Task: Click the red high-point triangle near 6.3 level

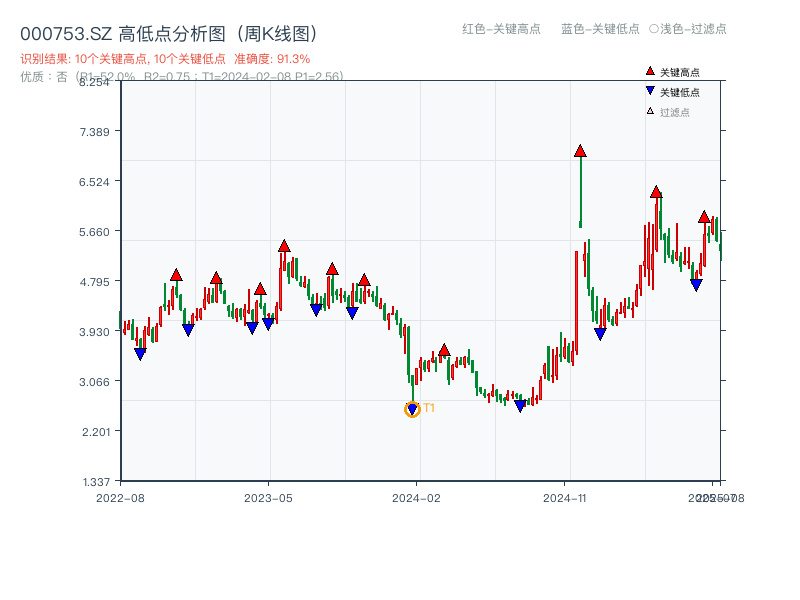Action: [x=656, y=192]
